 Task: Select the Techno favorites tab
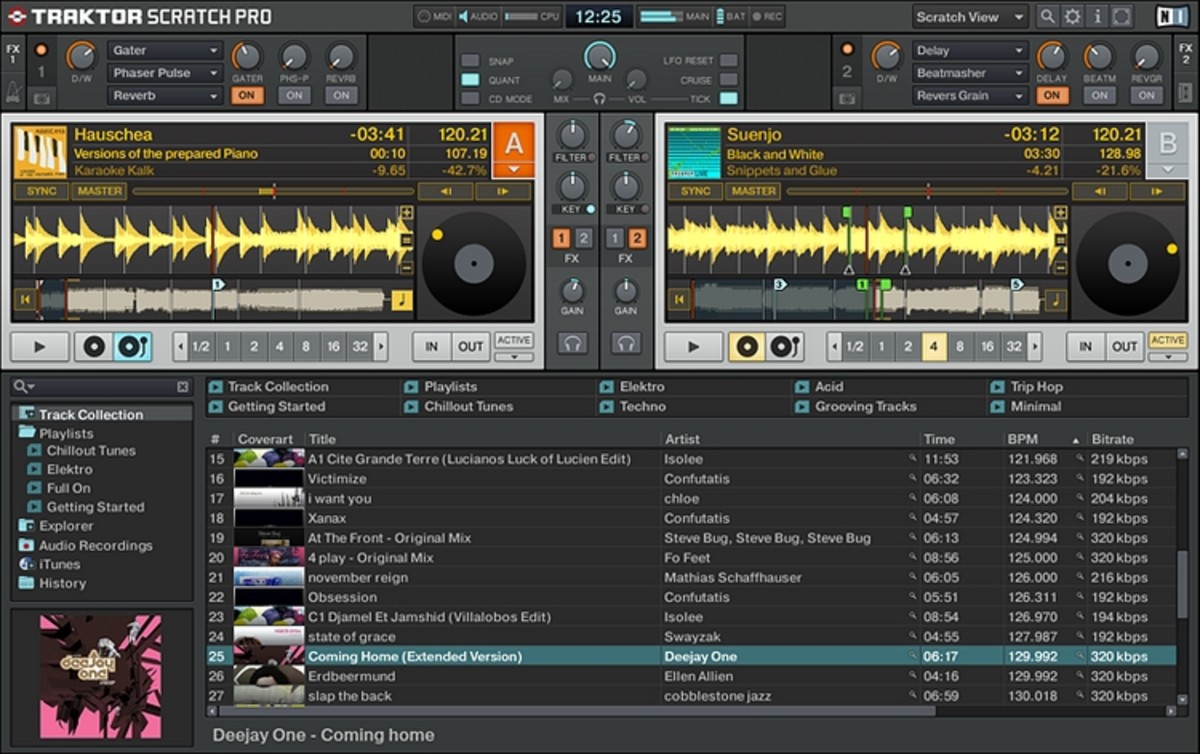tap(642, 407)
